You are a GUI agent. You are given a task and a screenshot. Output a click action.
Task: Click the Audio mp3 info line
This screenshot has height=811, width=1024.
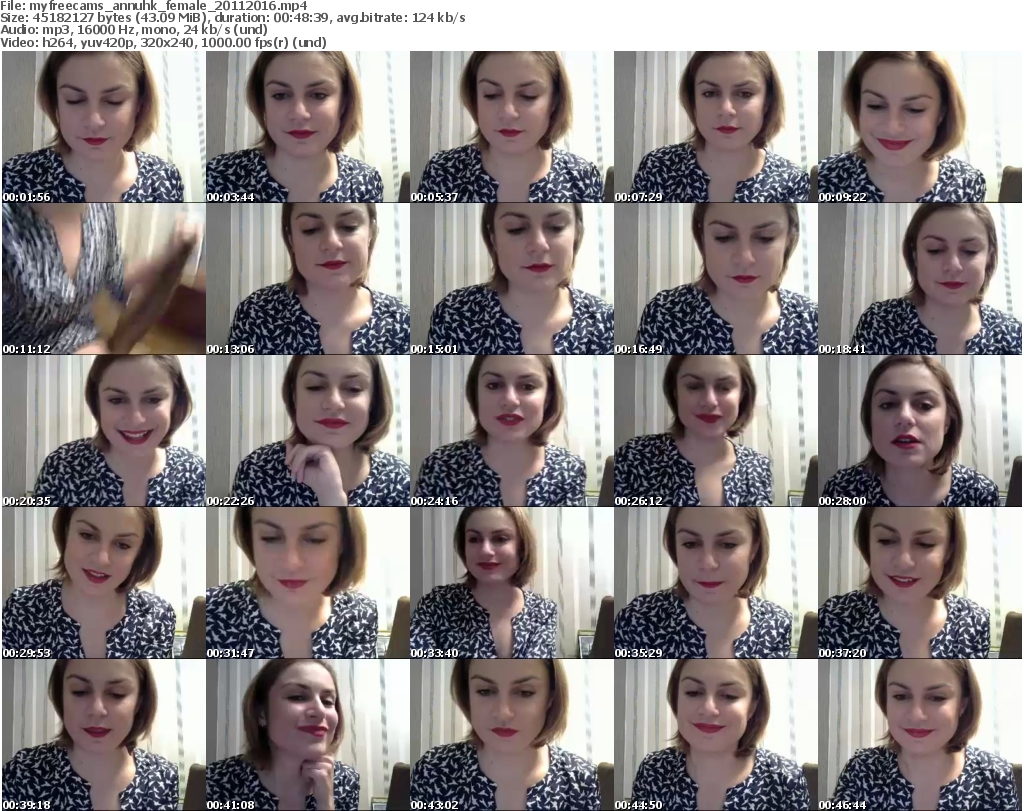pos(134,31)
